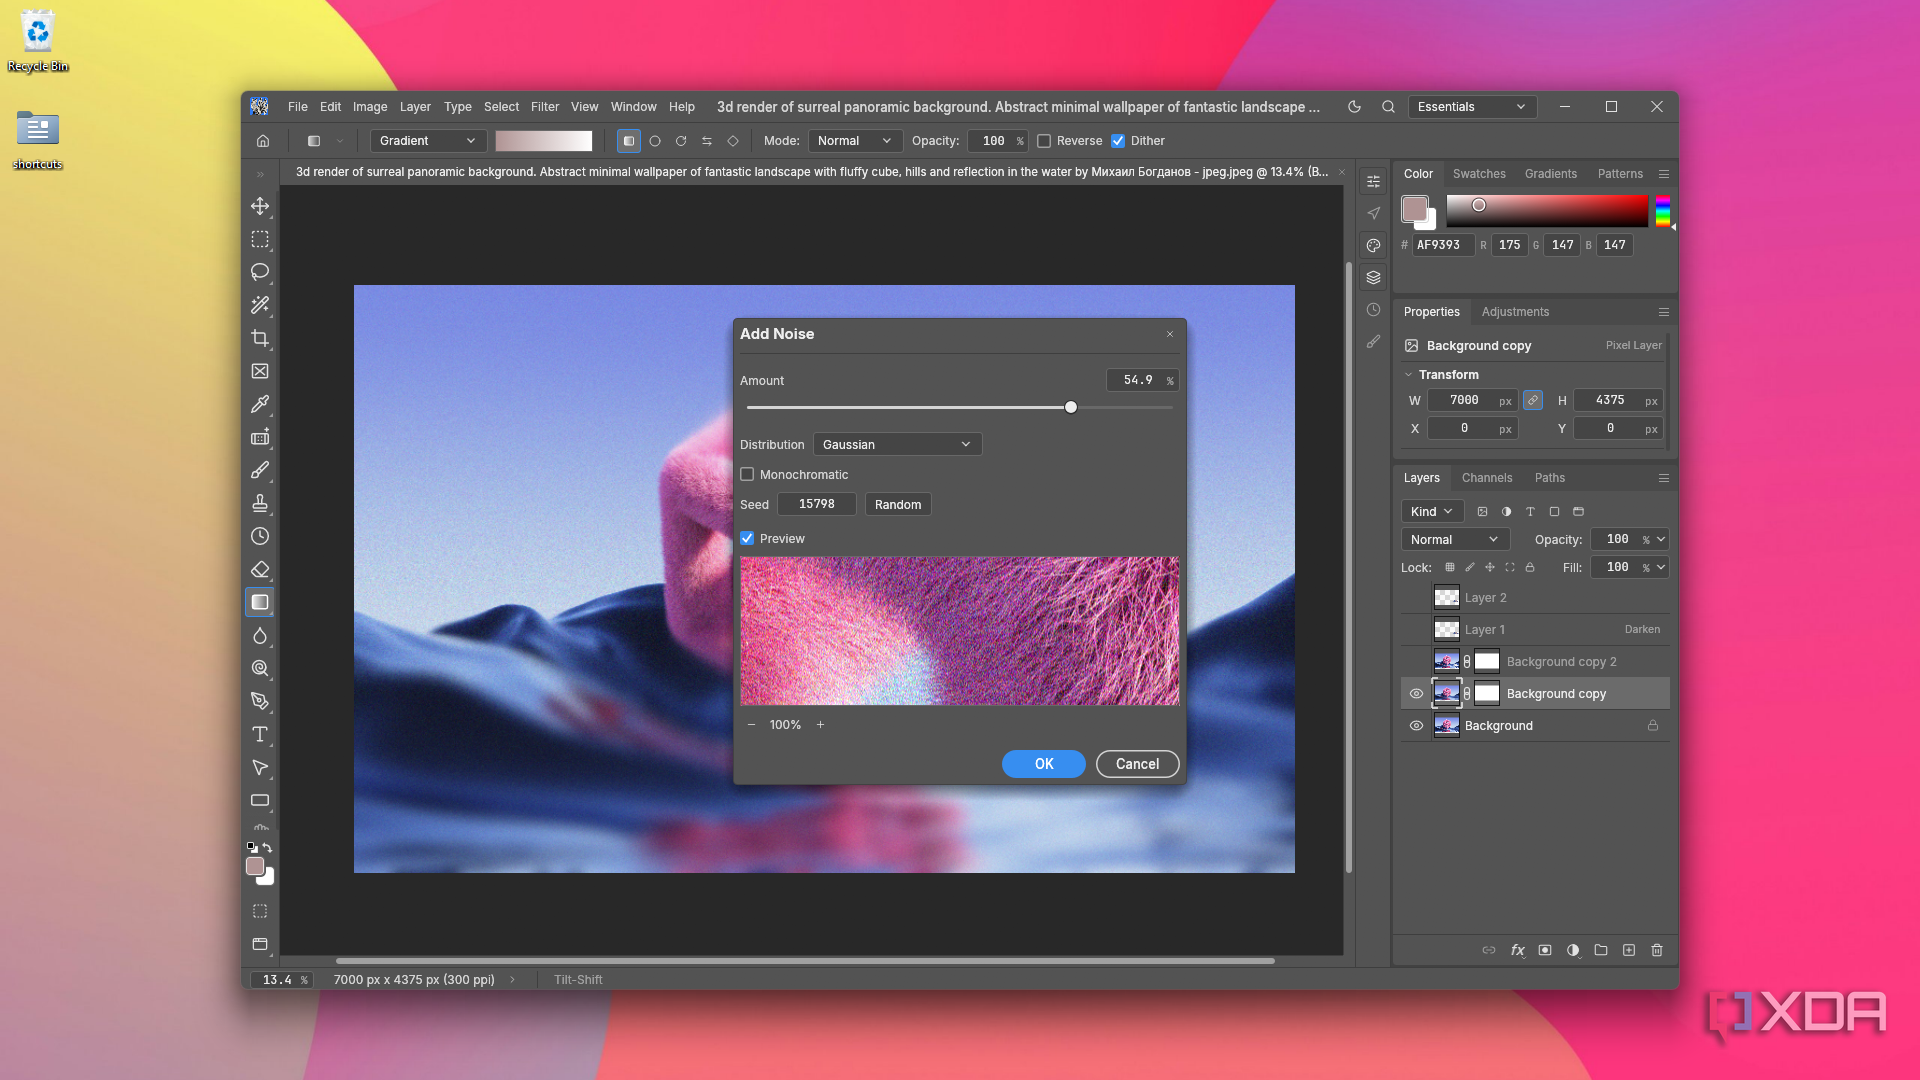Open the layer Fill dropdown arrow
Screen dimensions: 1920x1080
point(1661,567)
